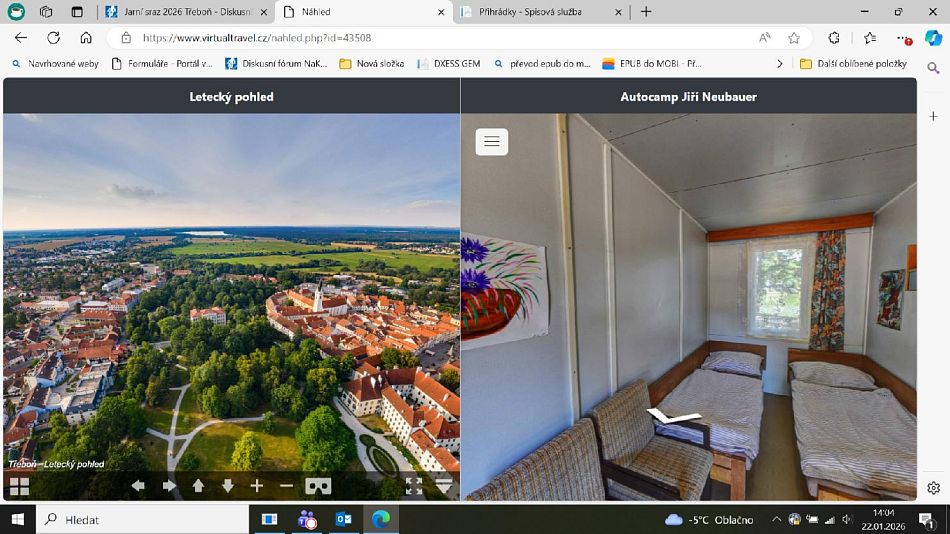Switch to Přihrádky - Spisová služba tab
Screen dimensions: 950x534
click(540, 12)
